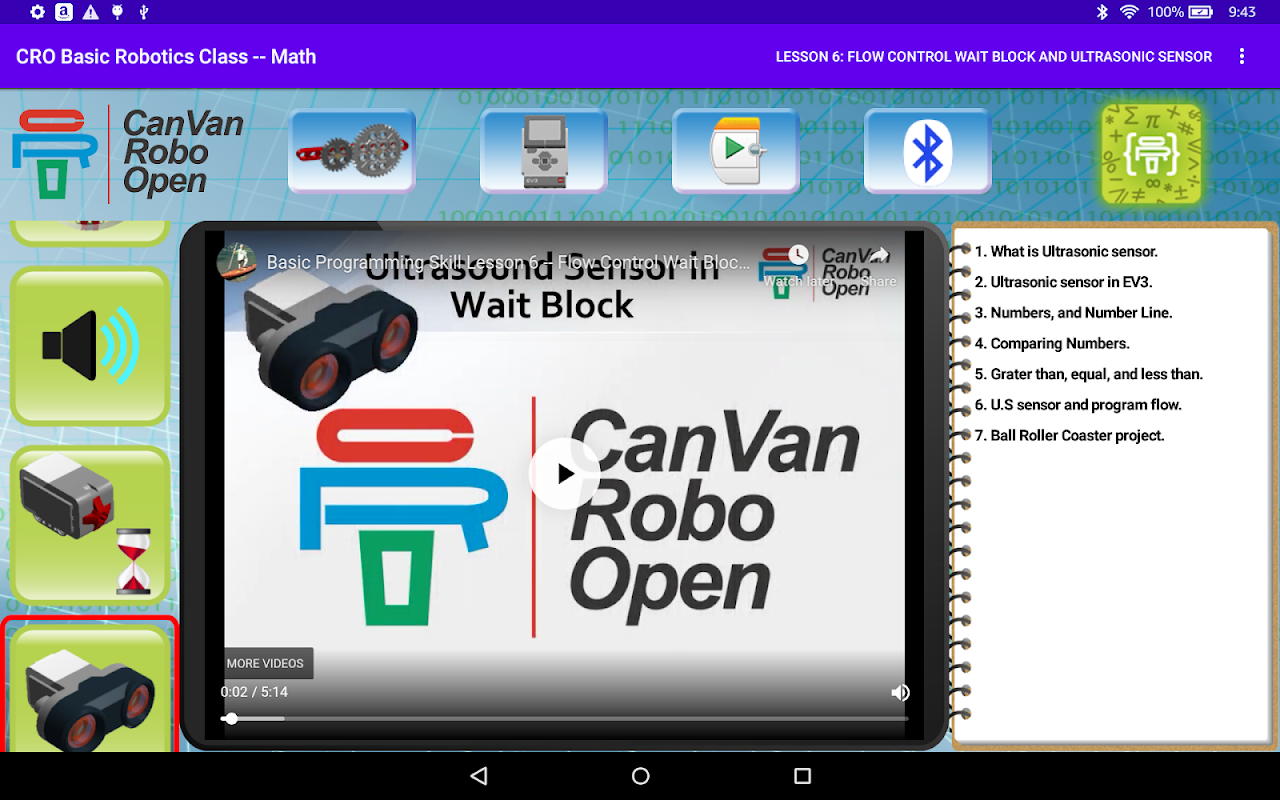Click 'Numbers, and Number Line.' note line
The image size is (1280, 800).
click(1073, 313)
